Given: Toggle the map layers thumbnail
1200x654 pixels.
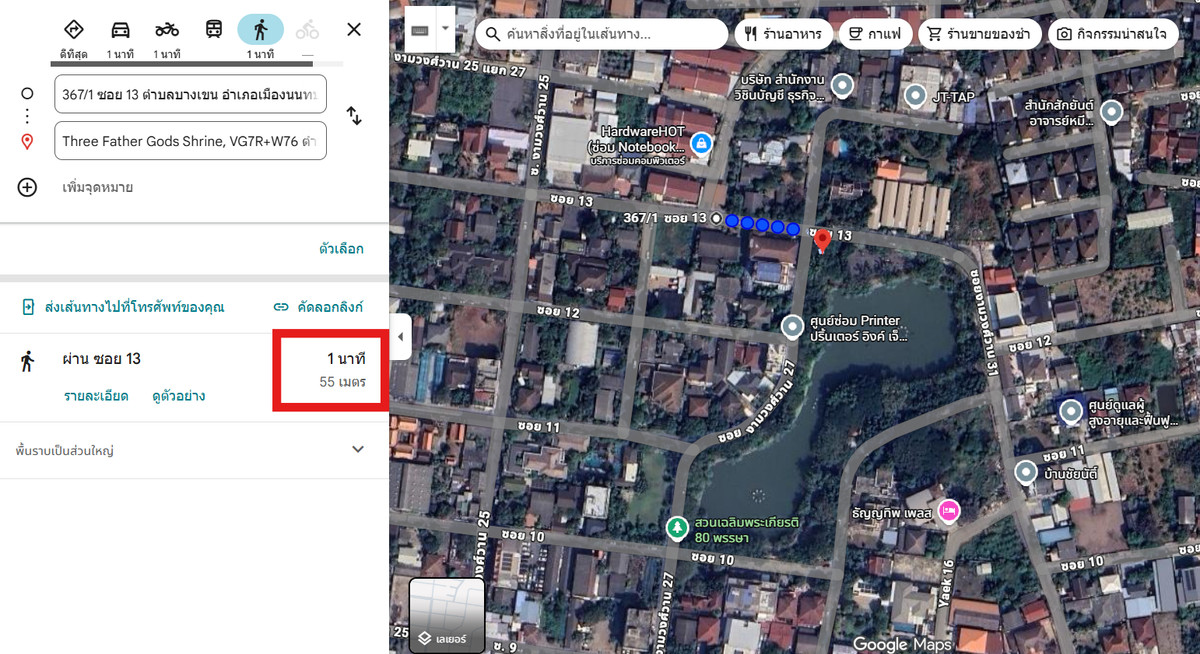Looking at the screenshot, I should tap(447, 615).
